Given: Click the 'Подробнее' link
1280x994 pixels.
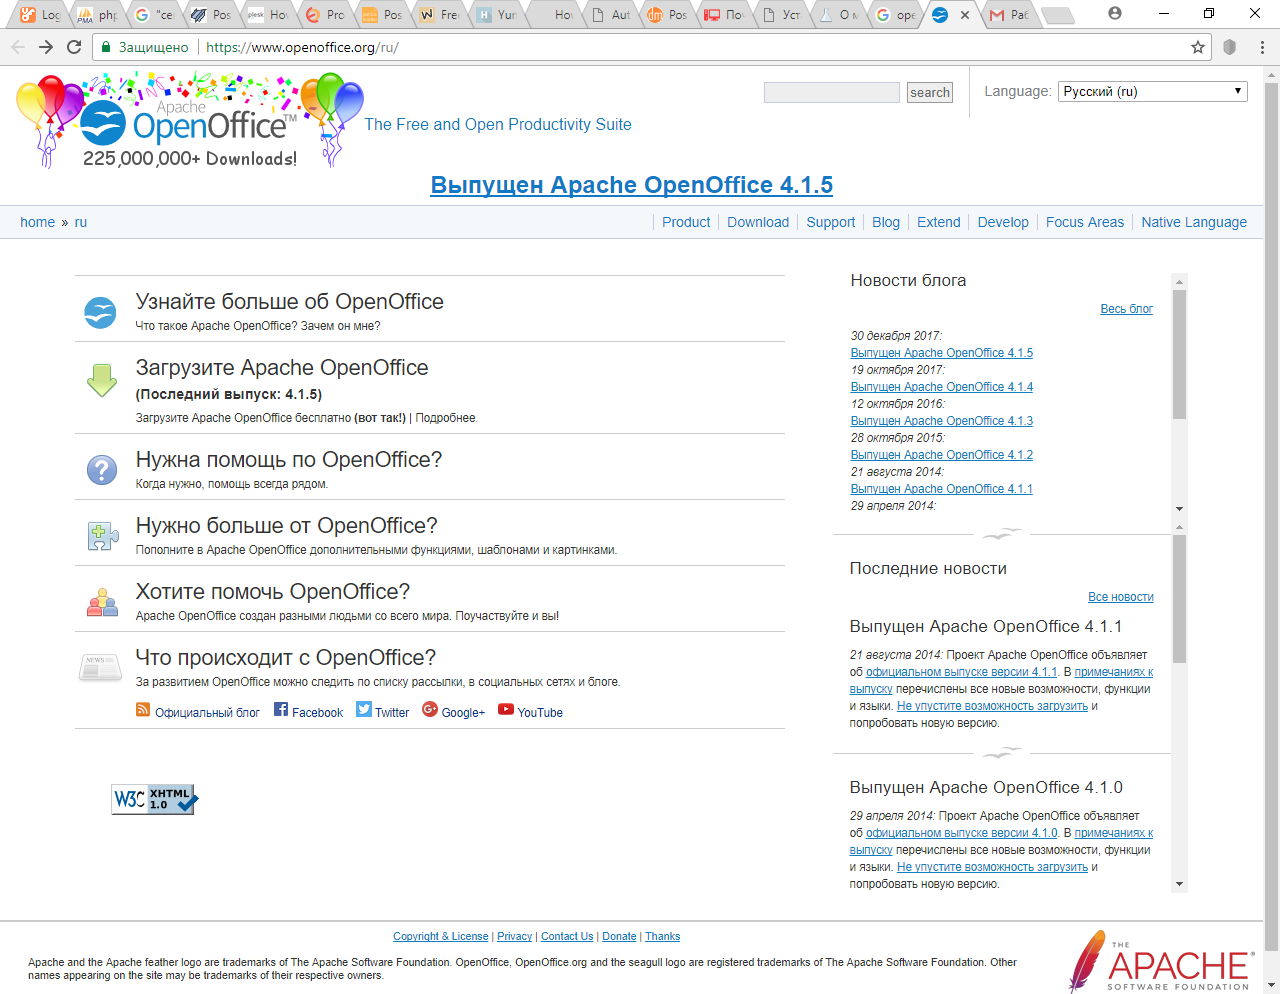Looking at the screenshot, I should (446, 418).
